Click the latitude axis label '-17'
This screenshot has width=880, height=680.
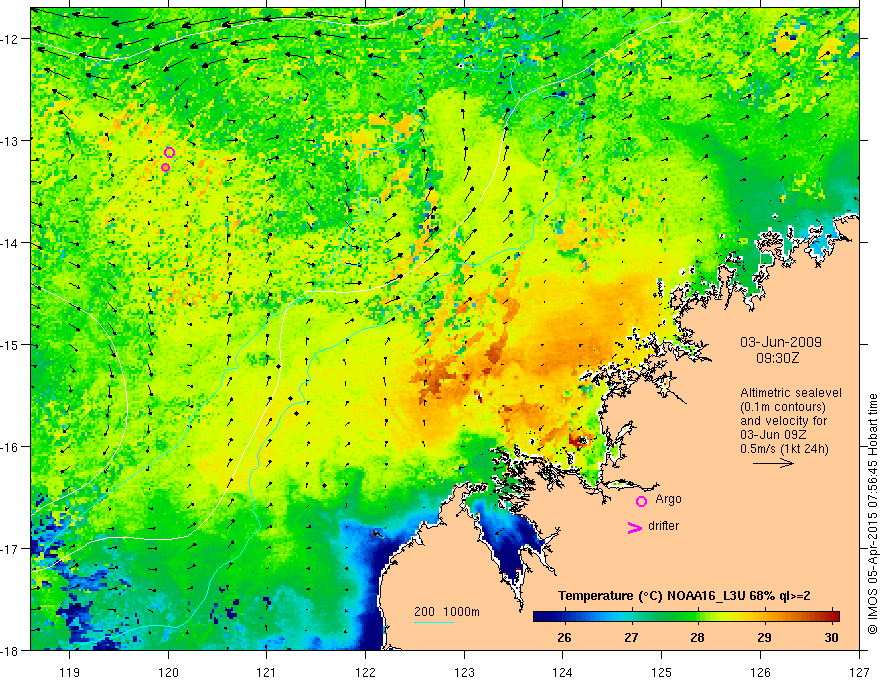click(x=11, y=548)
